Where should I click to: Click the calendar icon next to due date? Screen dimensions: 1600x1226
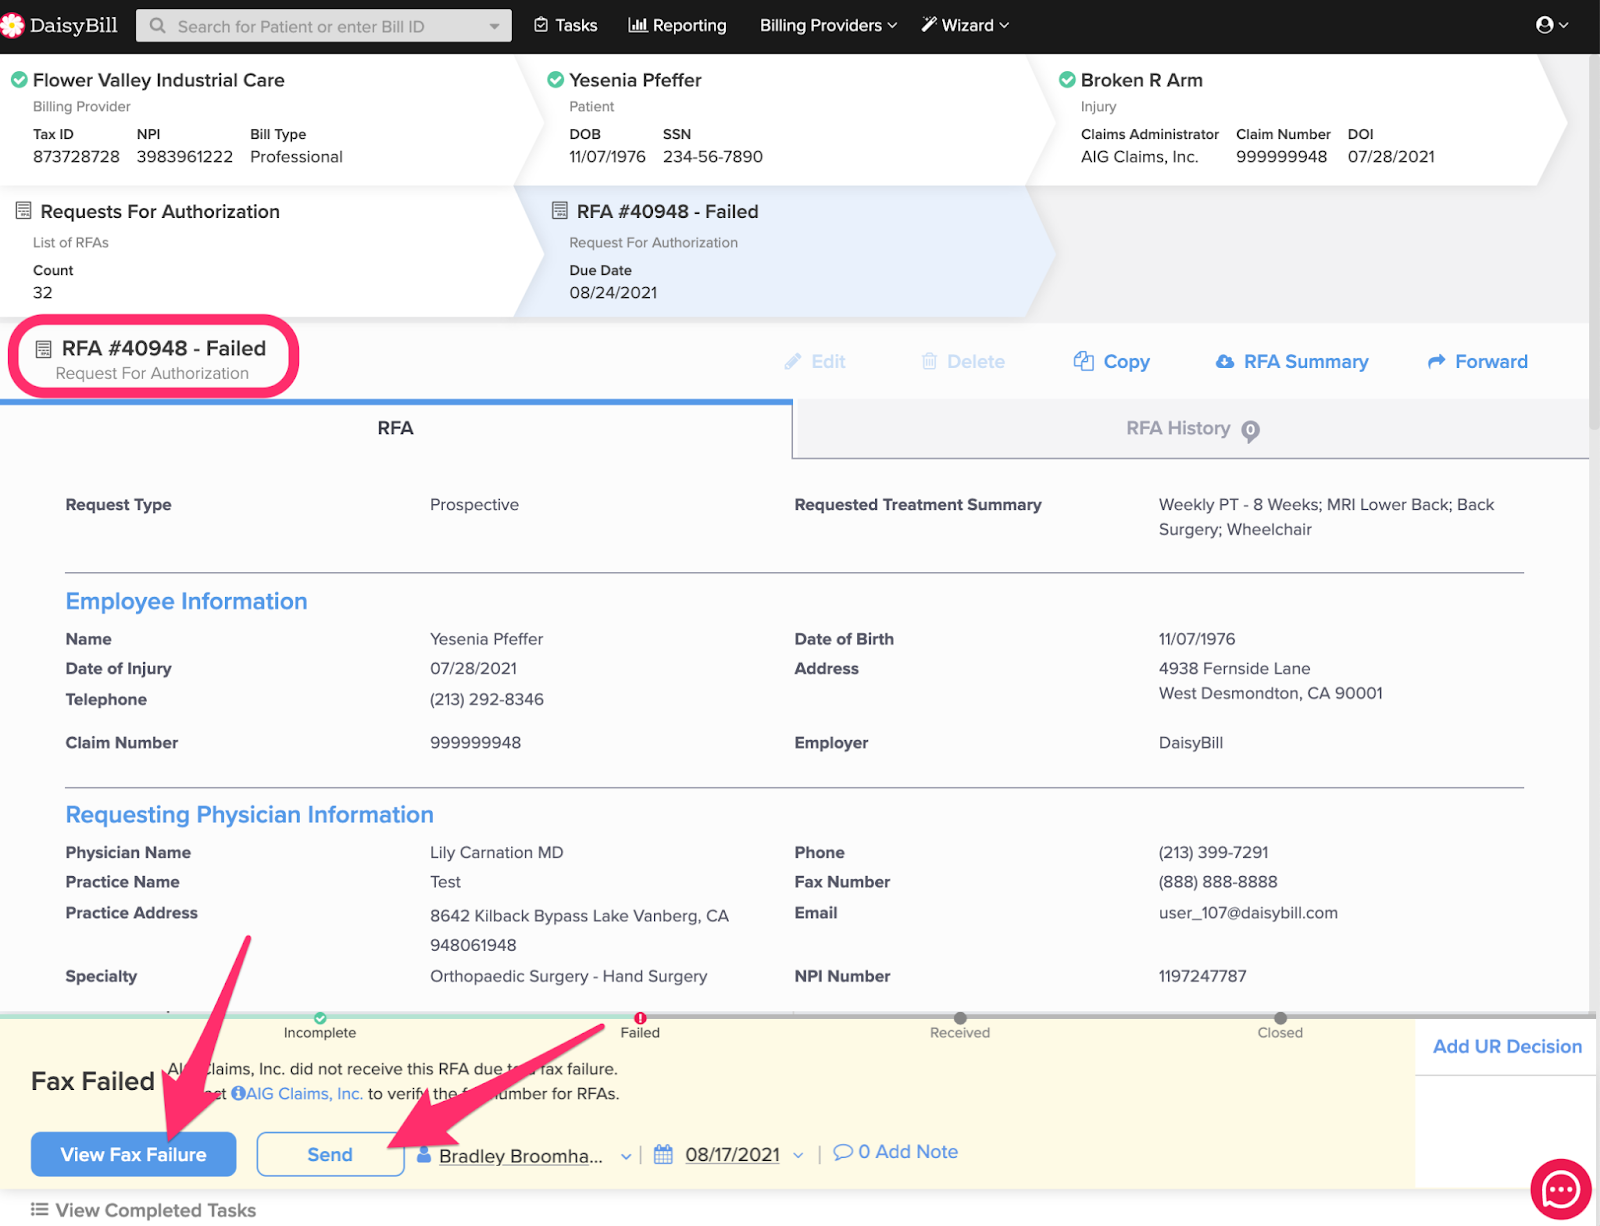click(663, 1155)
